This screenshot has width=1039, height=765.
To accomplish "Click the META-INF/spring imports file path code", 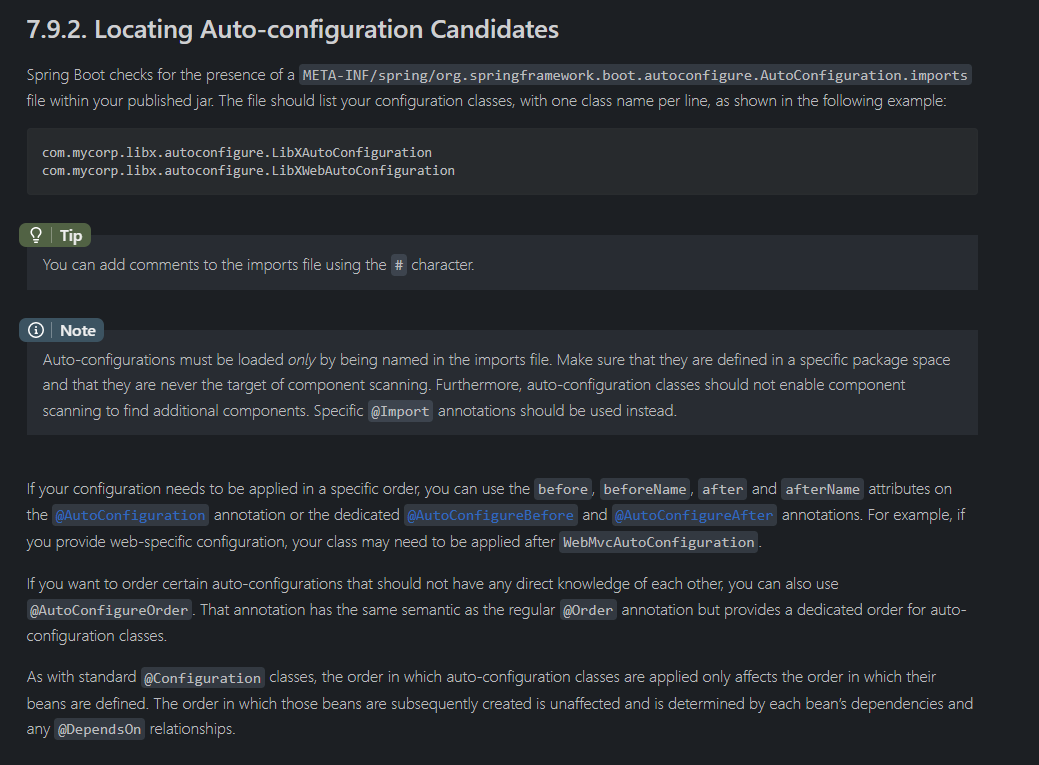I will coord(635,75).
